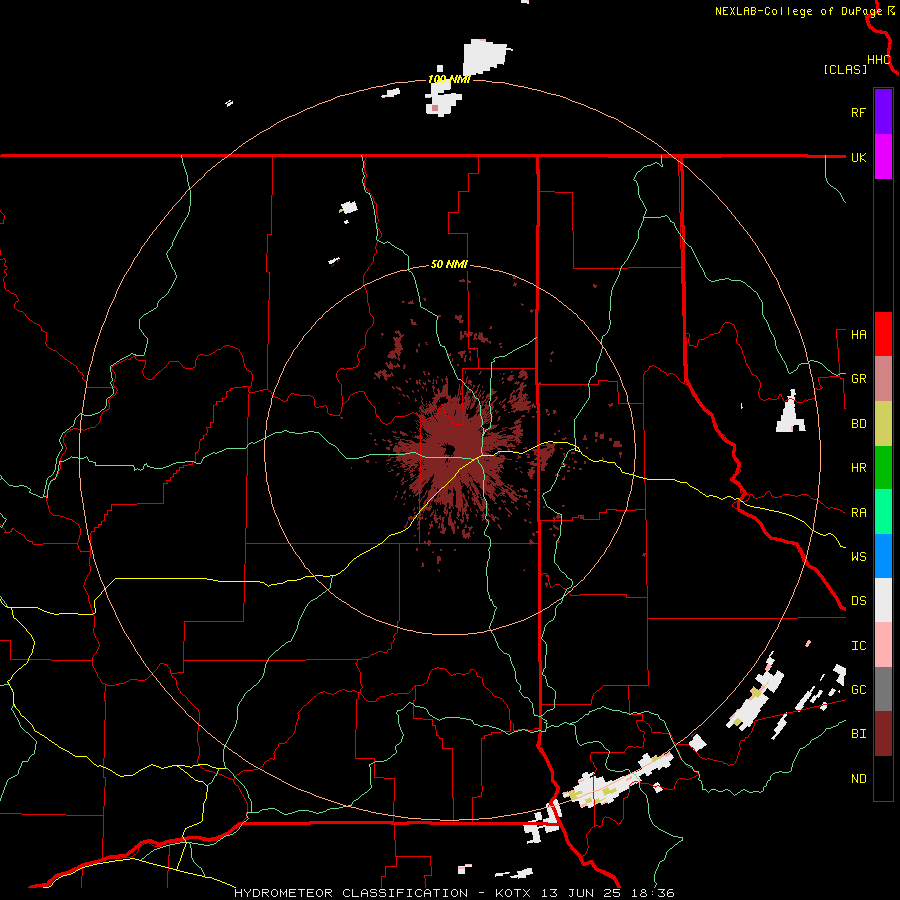Screen dimensions: 900x900
Task: Click the light green RA legend swatch
Action: 883,512
